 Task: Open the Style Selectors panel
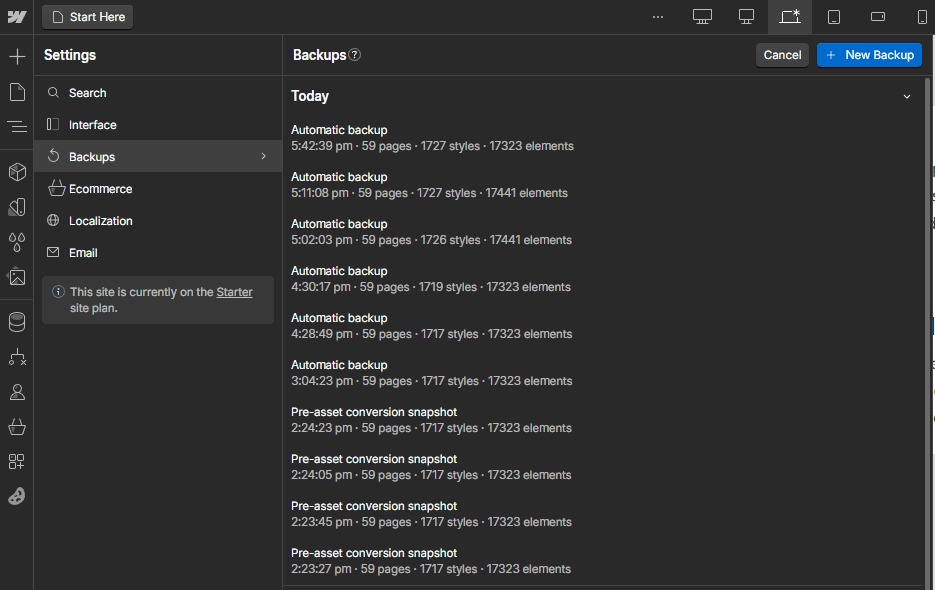(x=17, y=207)
